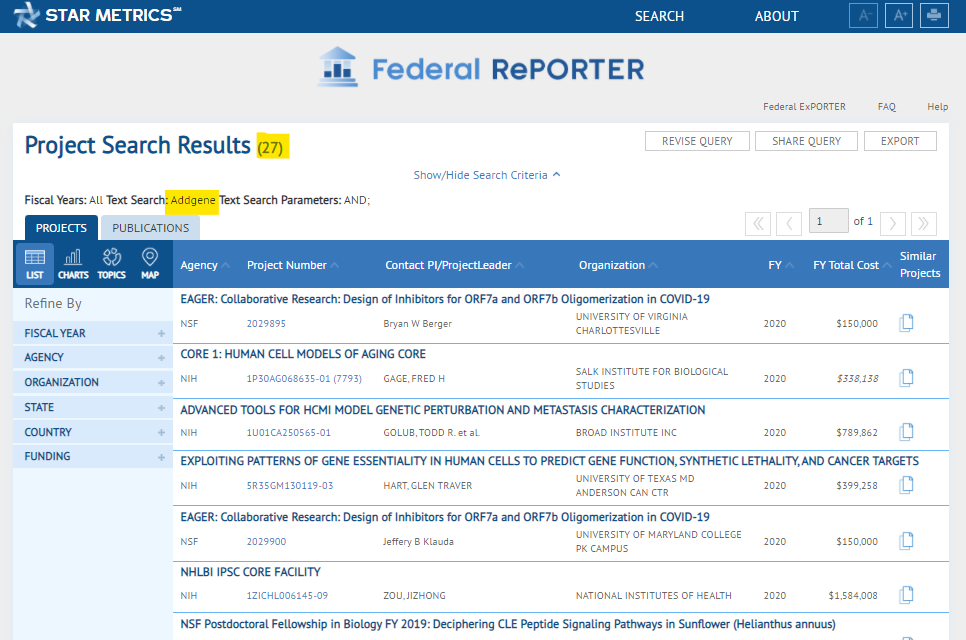Open project number 2029895 link
This screenshot has width=966, height=640.
tap(266, 323)
